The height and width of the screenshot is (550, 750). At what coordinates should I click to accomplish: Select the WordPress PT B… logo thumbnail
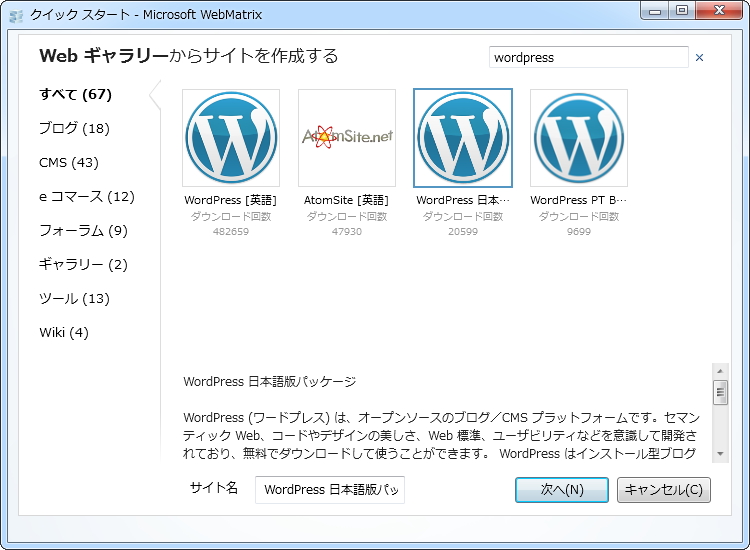(579, 138)
